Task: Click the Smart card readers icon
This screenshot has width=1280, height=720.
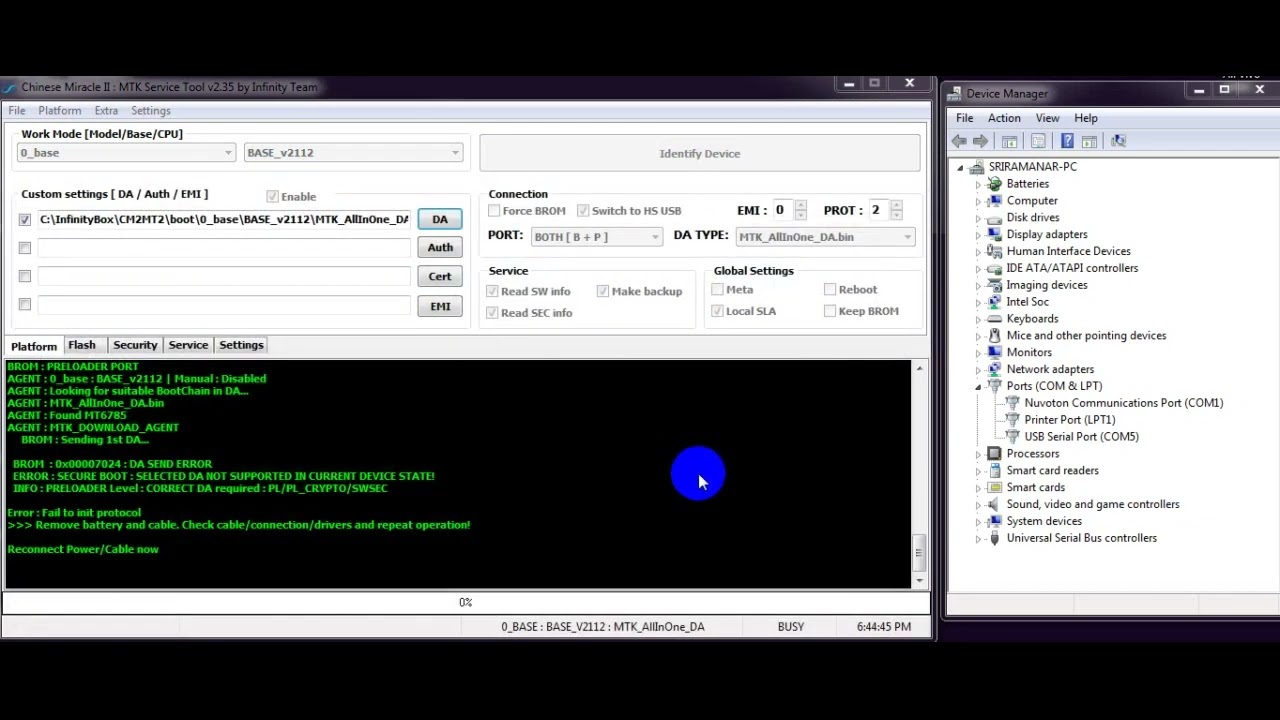Action: 994,471
